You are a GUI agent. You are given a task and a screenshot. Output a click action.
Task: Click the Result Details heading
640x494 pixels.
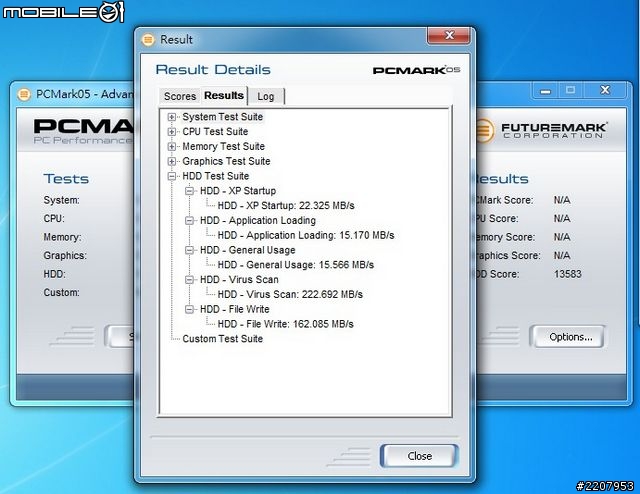[x=213, y=70]
